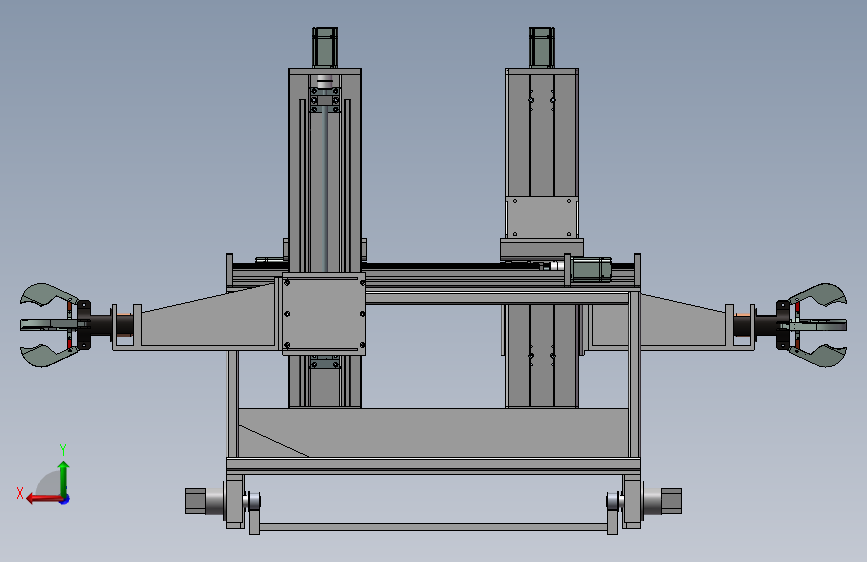This screenshot has height=562, width=867.
Task: Select the right gripper claw assembly
Action: click(811, 325)
